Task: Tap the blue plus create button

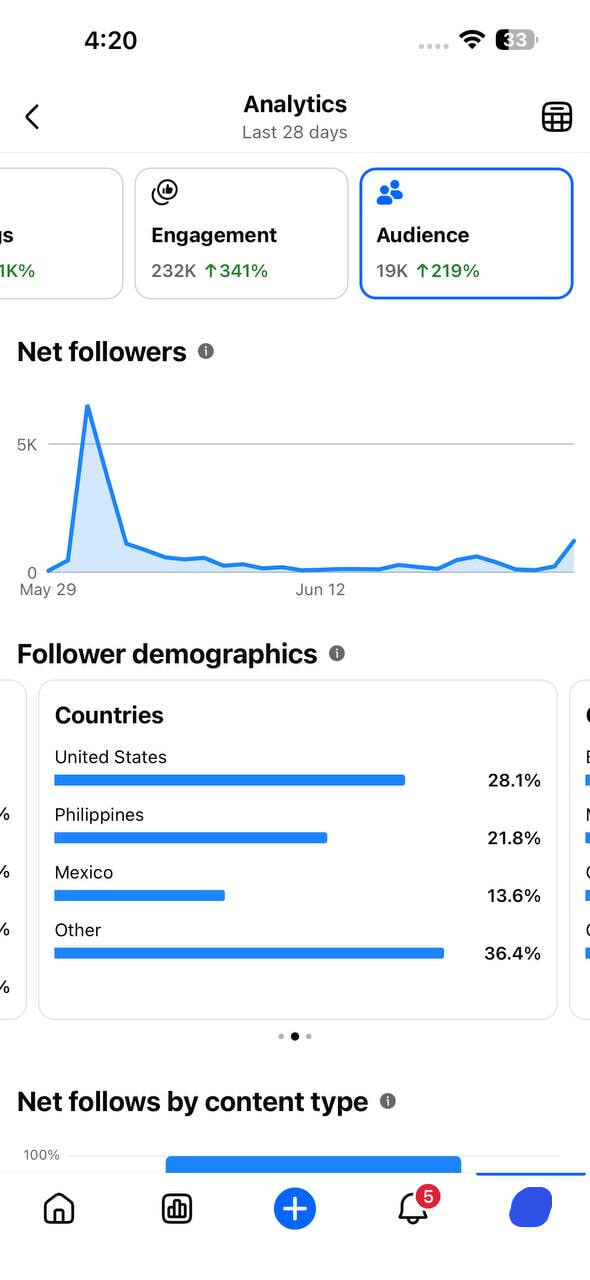Action: click(x=295, y=1209)
